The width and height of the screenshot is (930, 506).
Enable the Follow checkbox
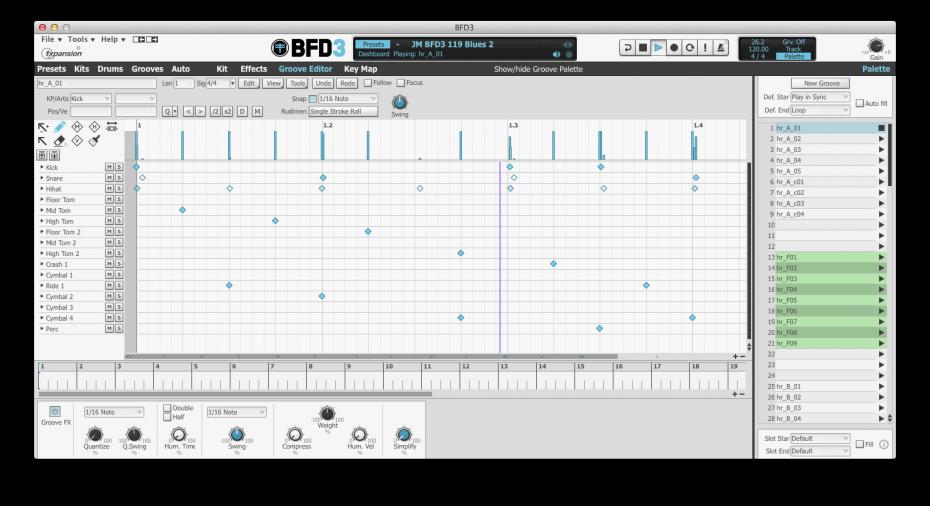(367, 83)
